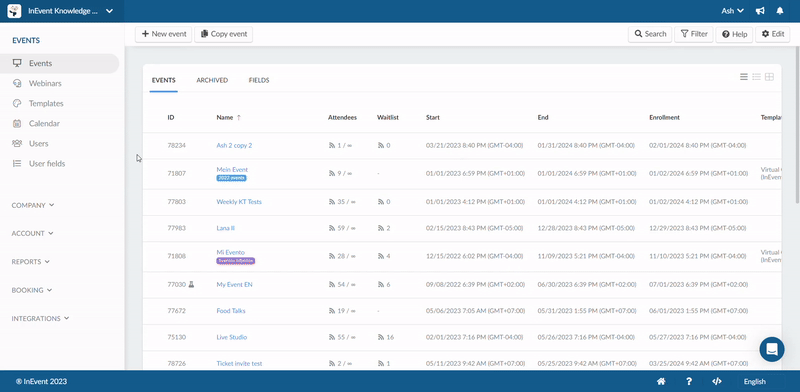Click the Help button
This screenshot has height=392, width=800.
734,34
